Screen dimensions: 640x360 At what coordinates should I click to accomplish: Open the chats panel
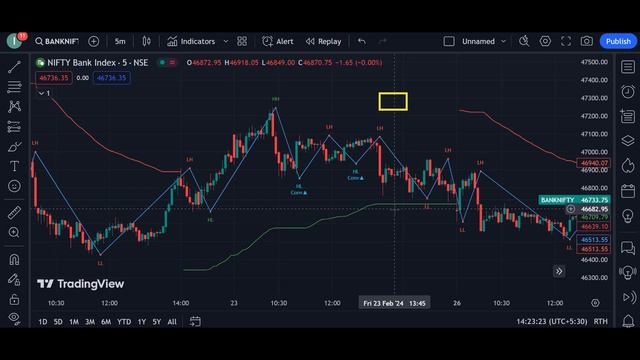(628, 247)
